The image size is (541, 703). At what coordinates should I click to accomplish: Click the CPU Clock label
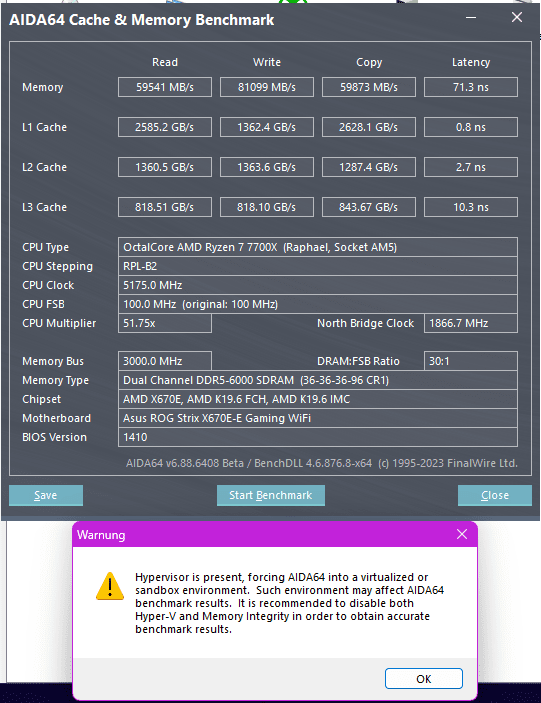coord(48,285)
